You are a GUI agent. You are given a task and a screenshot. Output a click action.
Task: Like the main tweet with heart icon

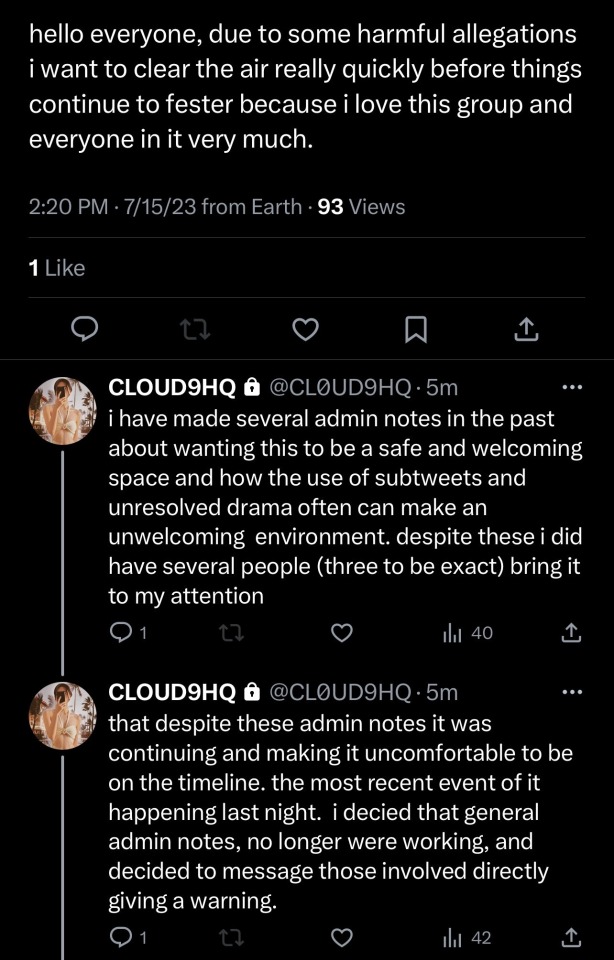(x=305, y=328)
